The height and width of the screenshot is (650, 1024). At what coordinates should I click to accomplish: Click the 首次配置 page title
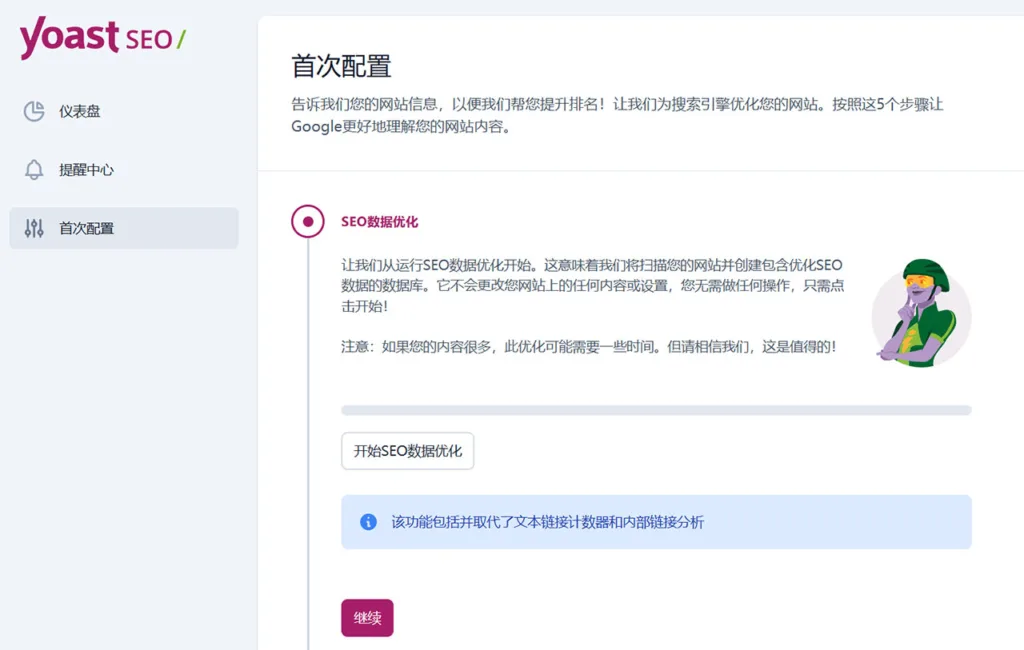[x=341, y=66]
